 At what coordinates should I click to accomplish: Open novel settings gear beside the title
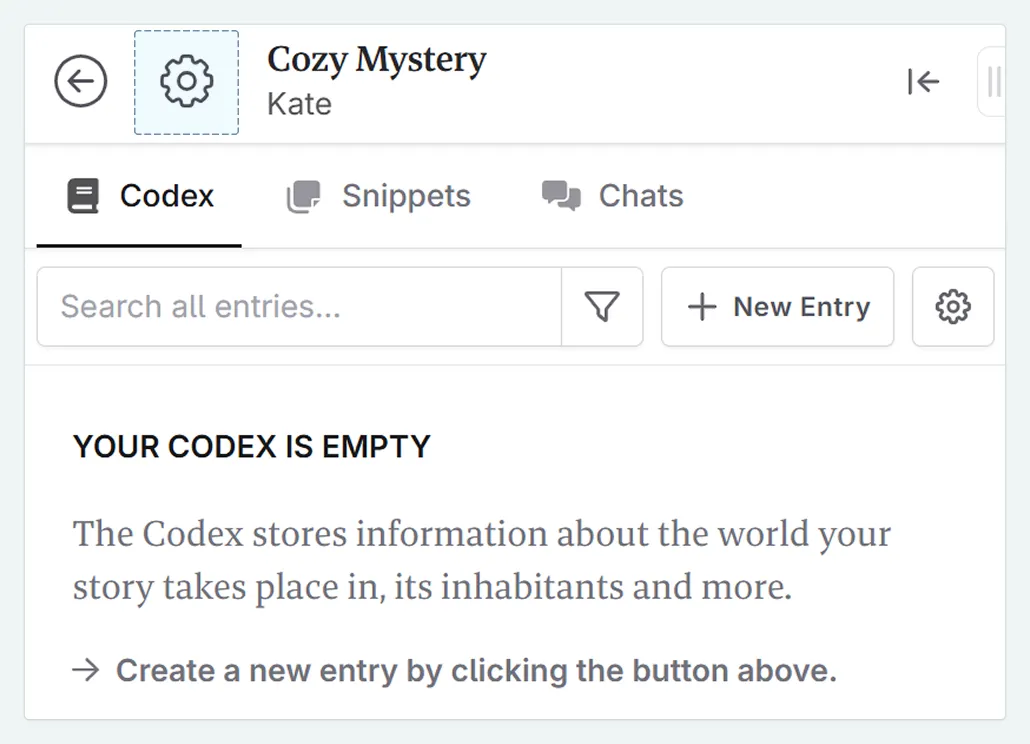[x=187, y=82]
